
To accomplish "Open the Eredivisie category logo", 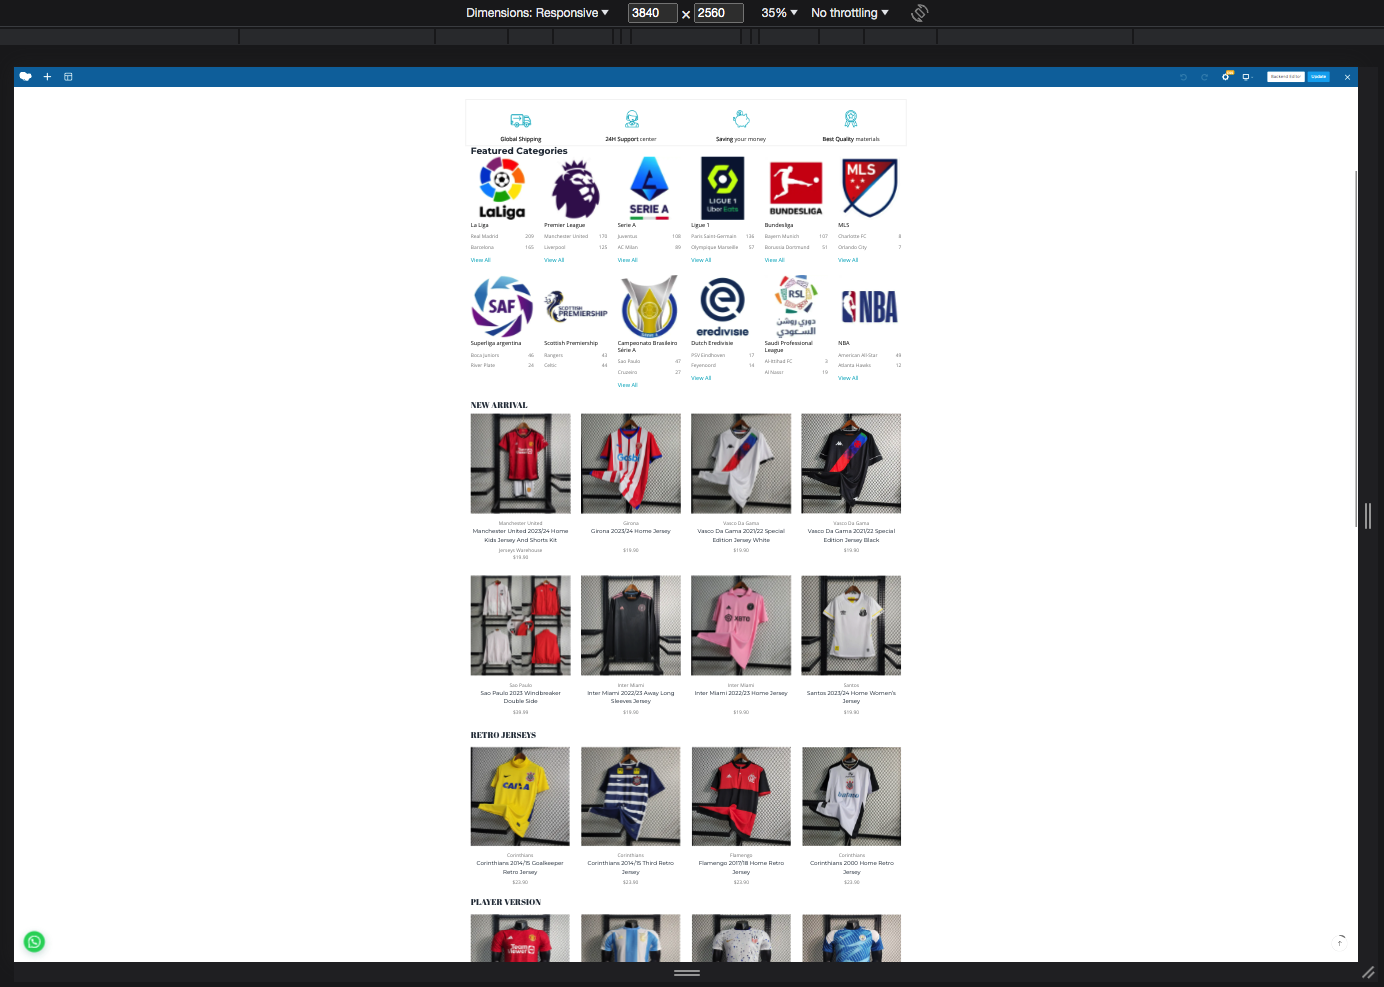I will 722,306.
